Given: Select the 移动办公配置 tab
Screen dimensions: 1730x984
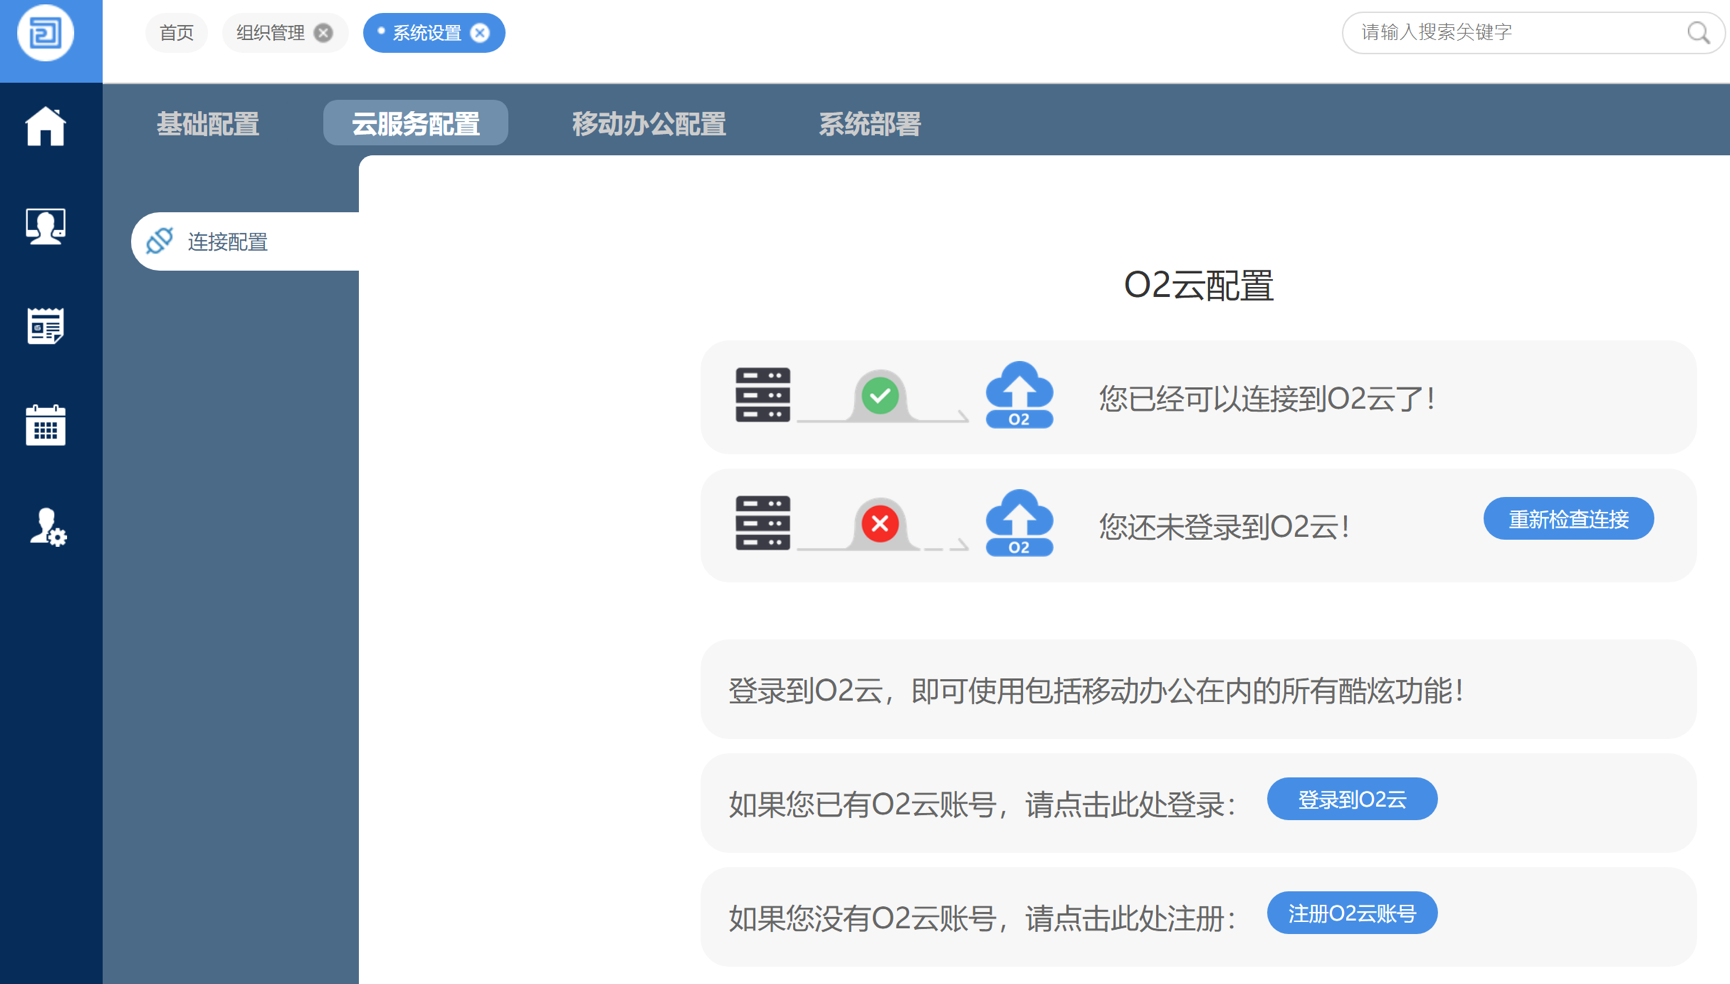Looking at the screenshot, I should [x=649, y=124].
